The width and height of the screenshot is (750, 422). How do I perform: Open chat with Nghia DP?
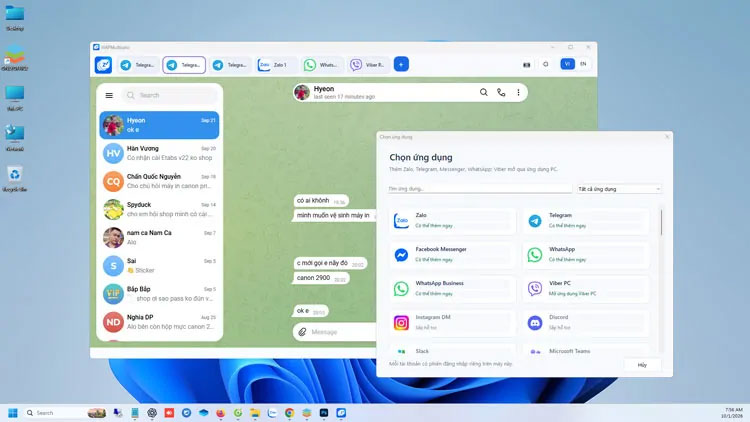159,322
